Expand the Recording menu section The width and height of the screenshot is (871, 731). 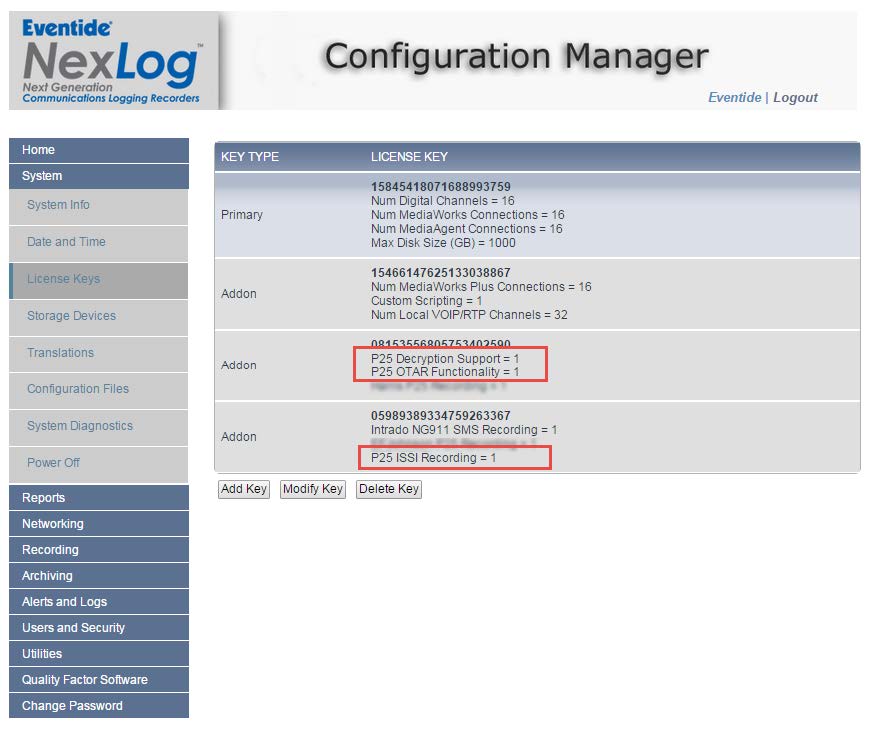tap(98, 550)
